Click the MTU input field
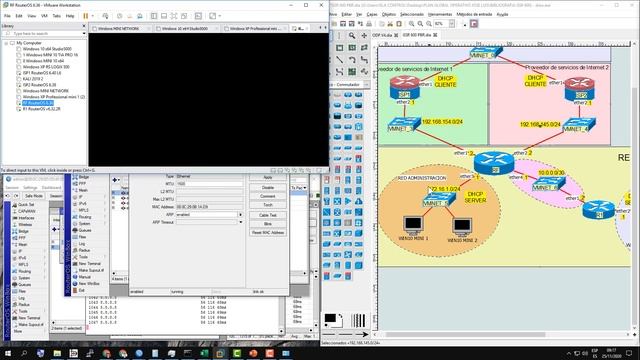 point(209,184)
